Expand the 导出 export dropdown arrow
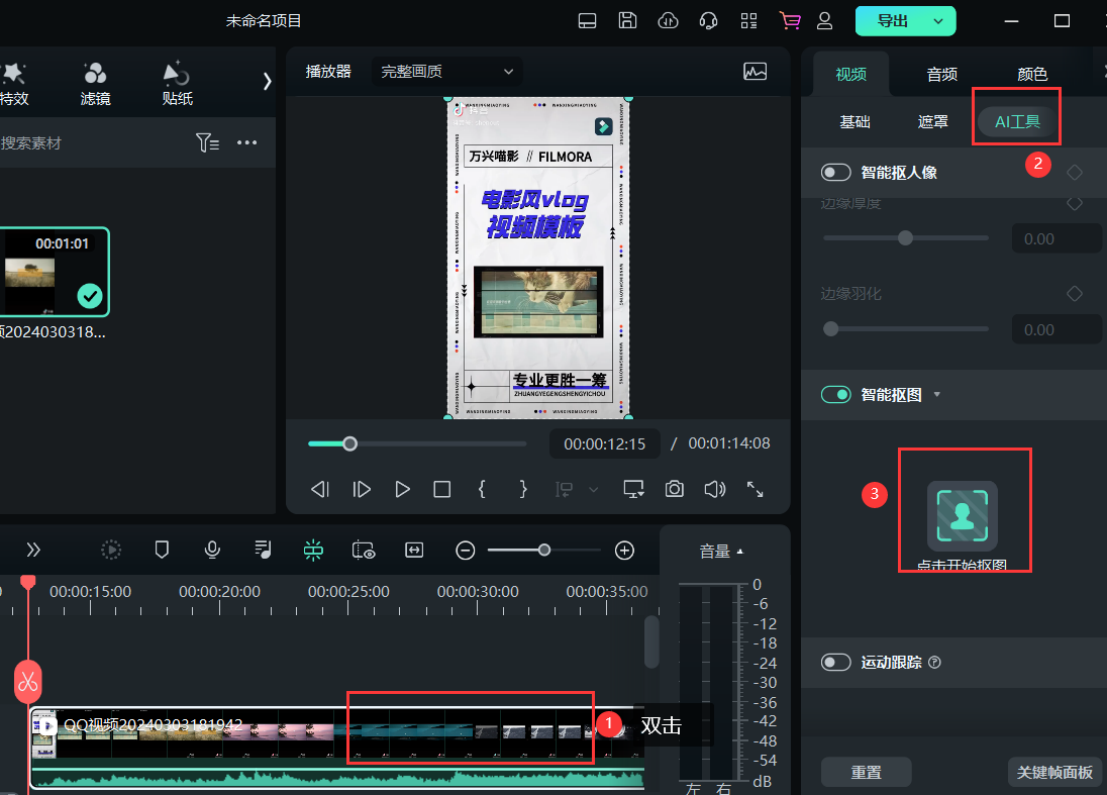This screenshot has width=1107, height=795. [x=938, y=21]
